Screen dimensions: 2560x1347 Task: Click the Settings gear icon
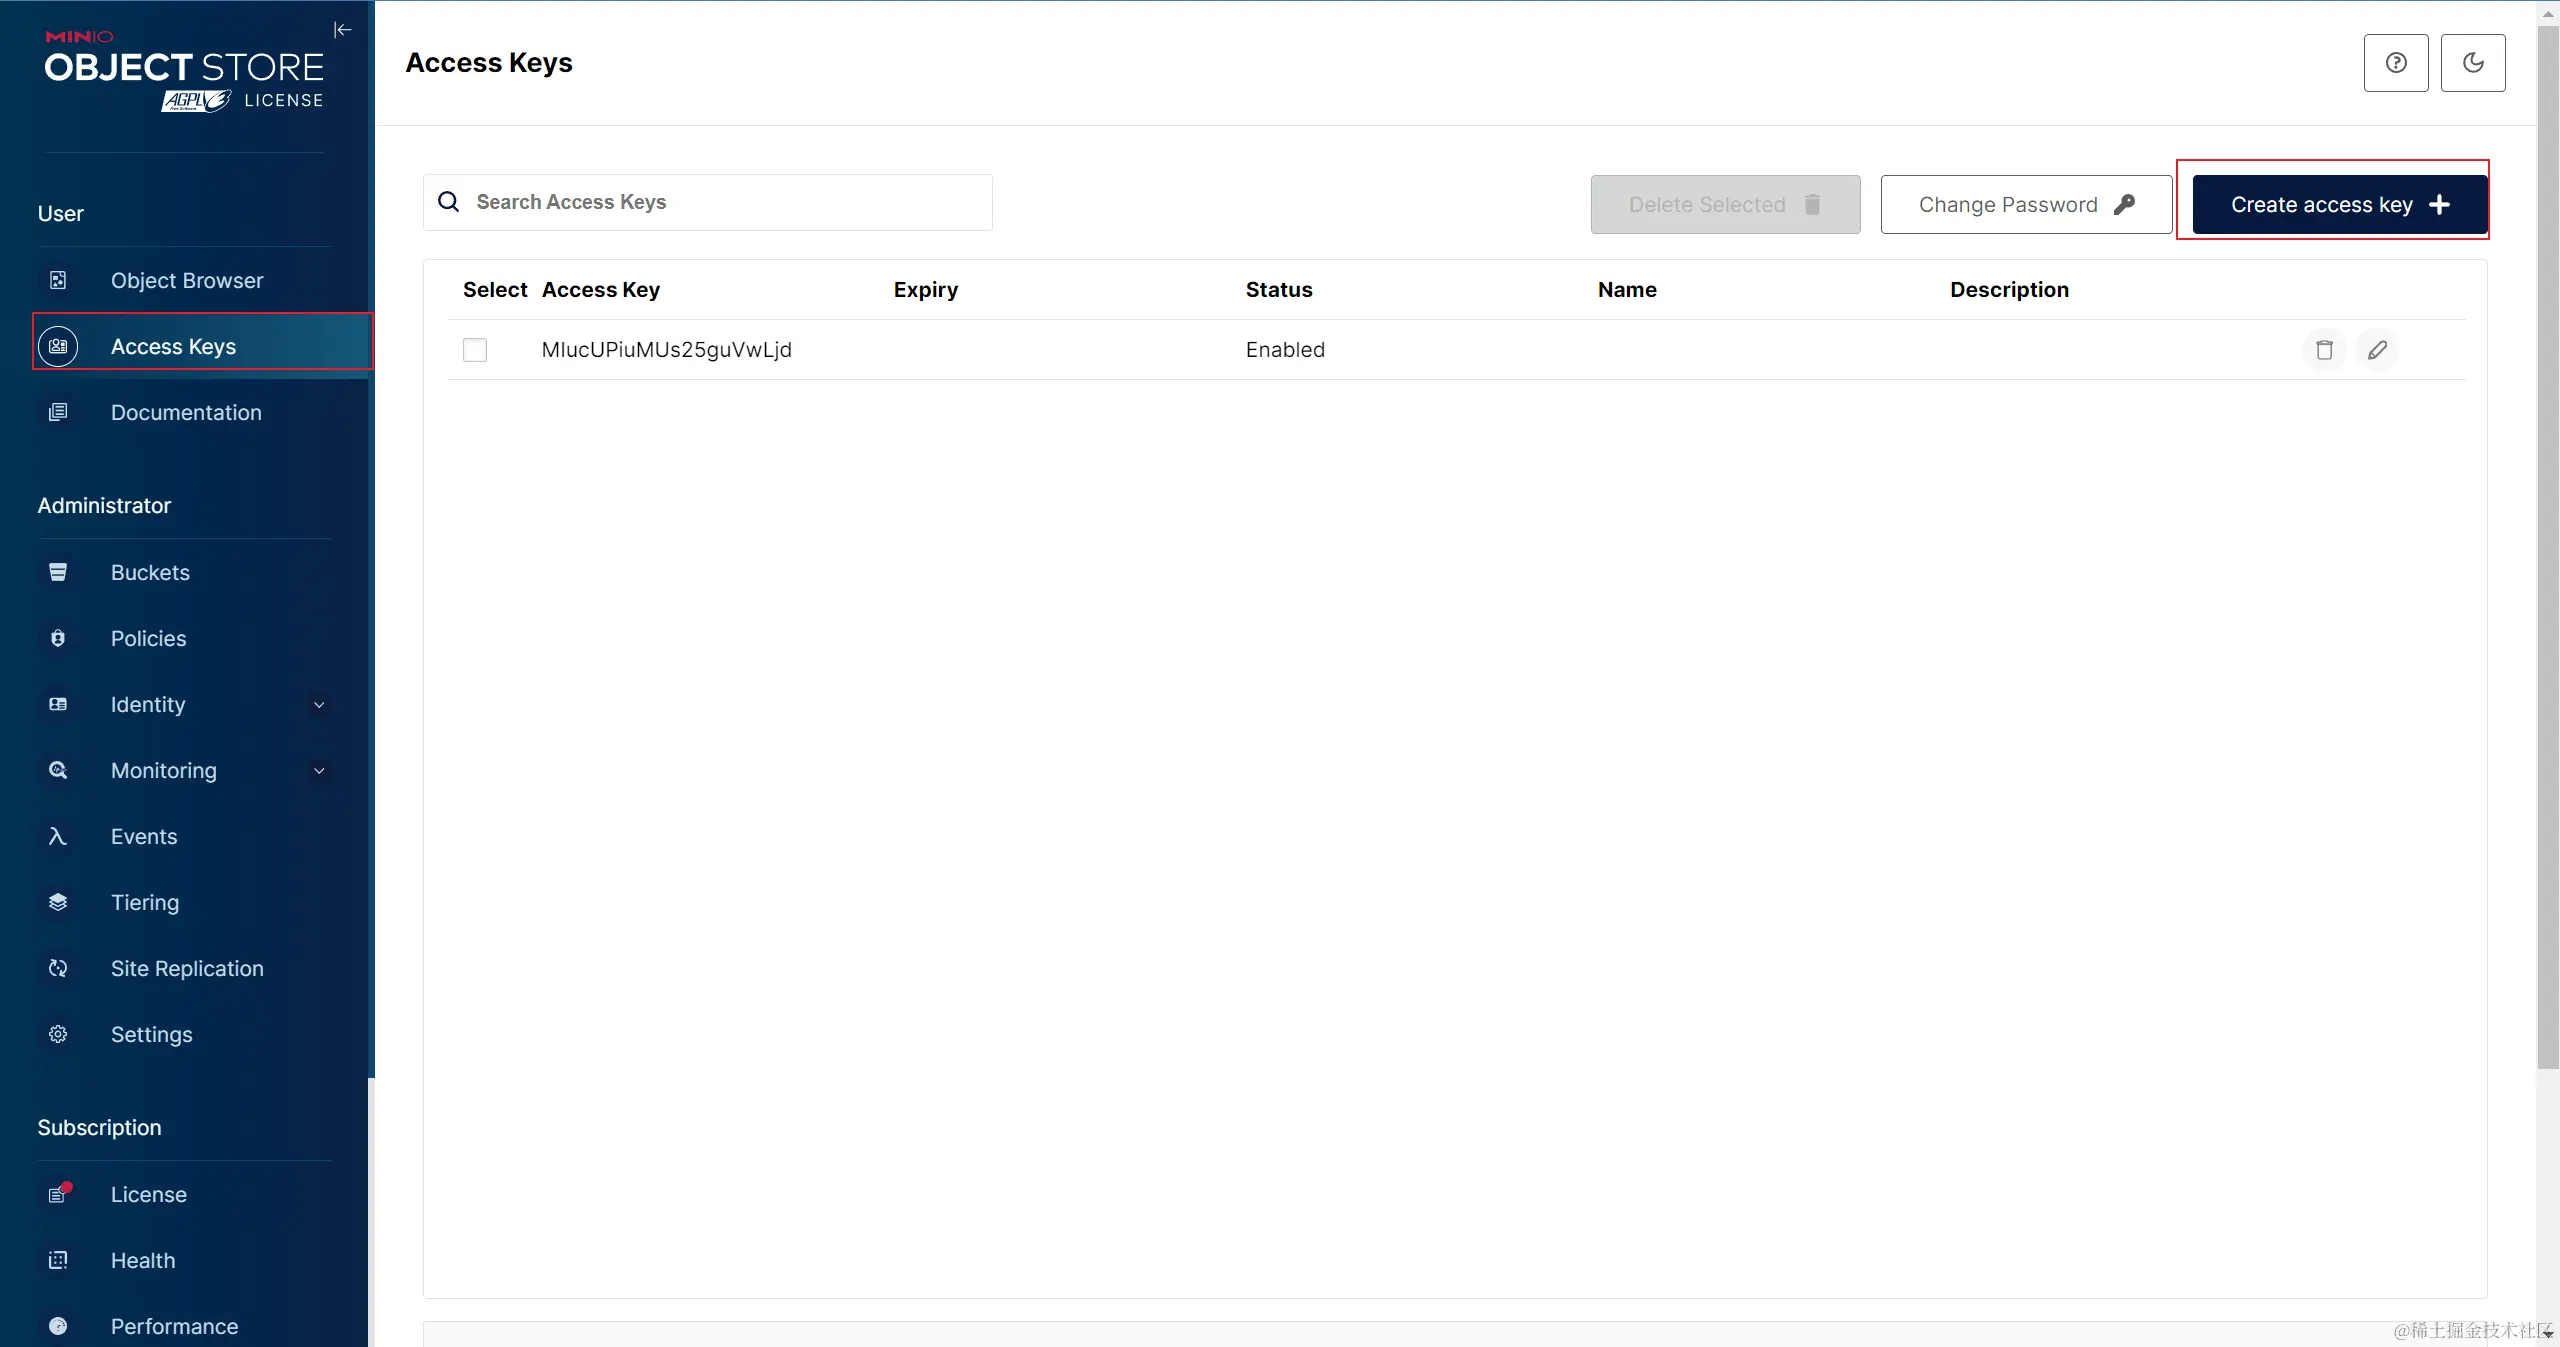click(x=58, y=1034)
